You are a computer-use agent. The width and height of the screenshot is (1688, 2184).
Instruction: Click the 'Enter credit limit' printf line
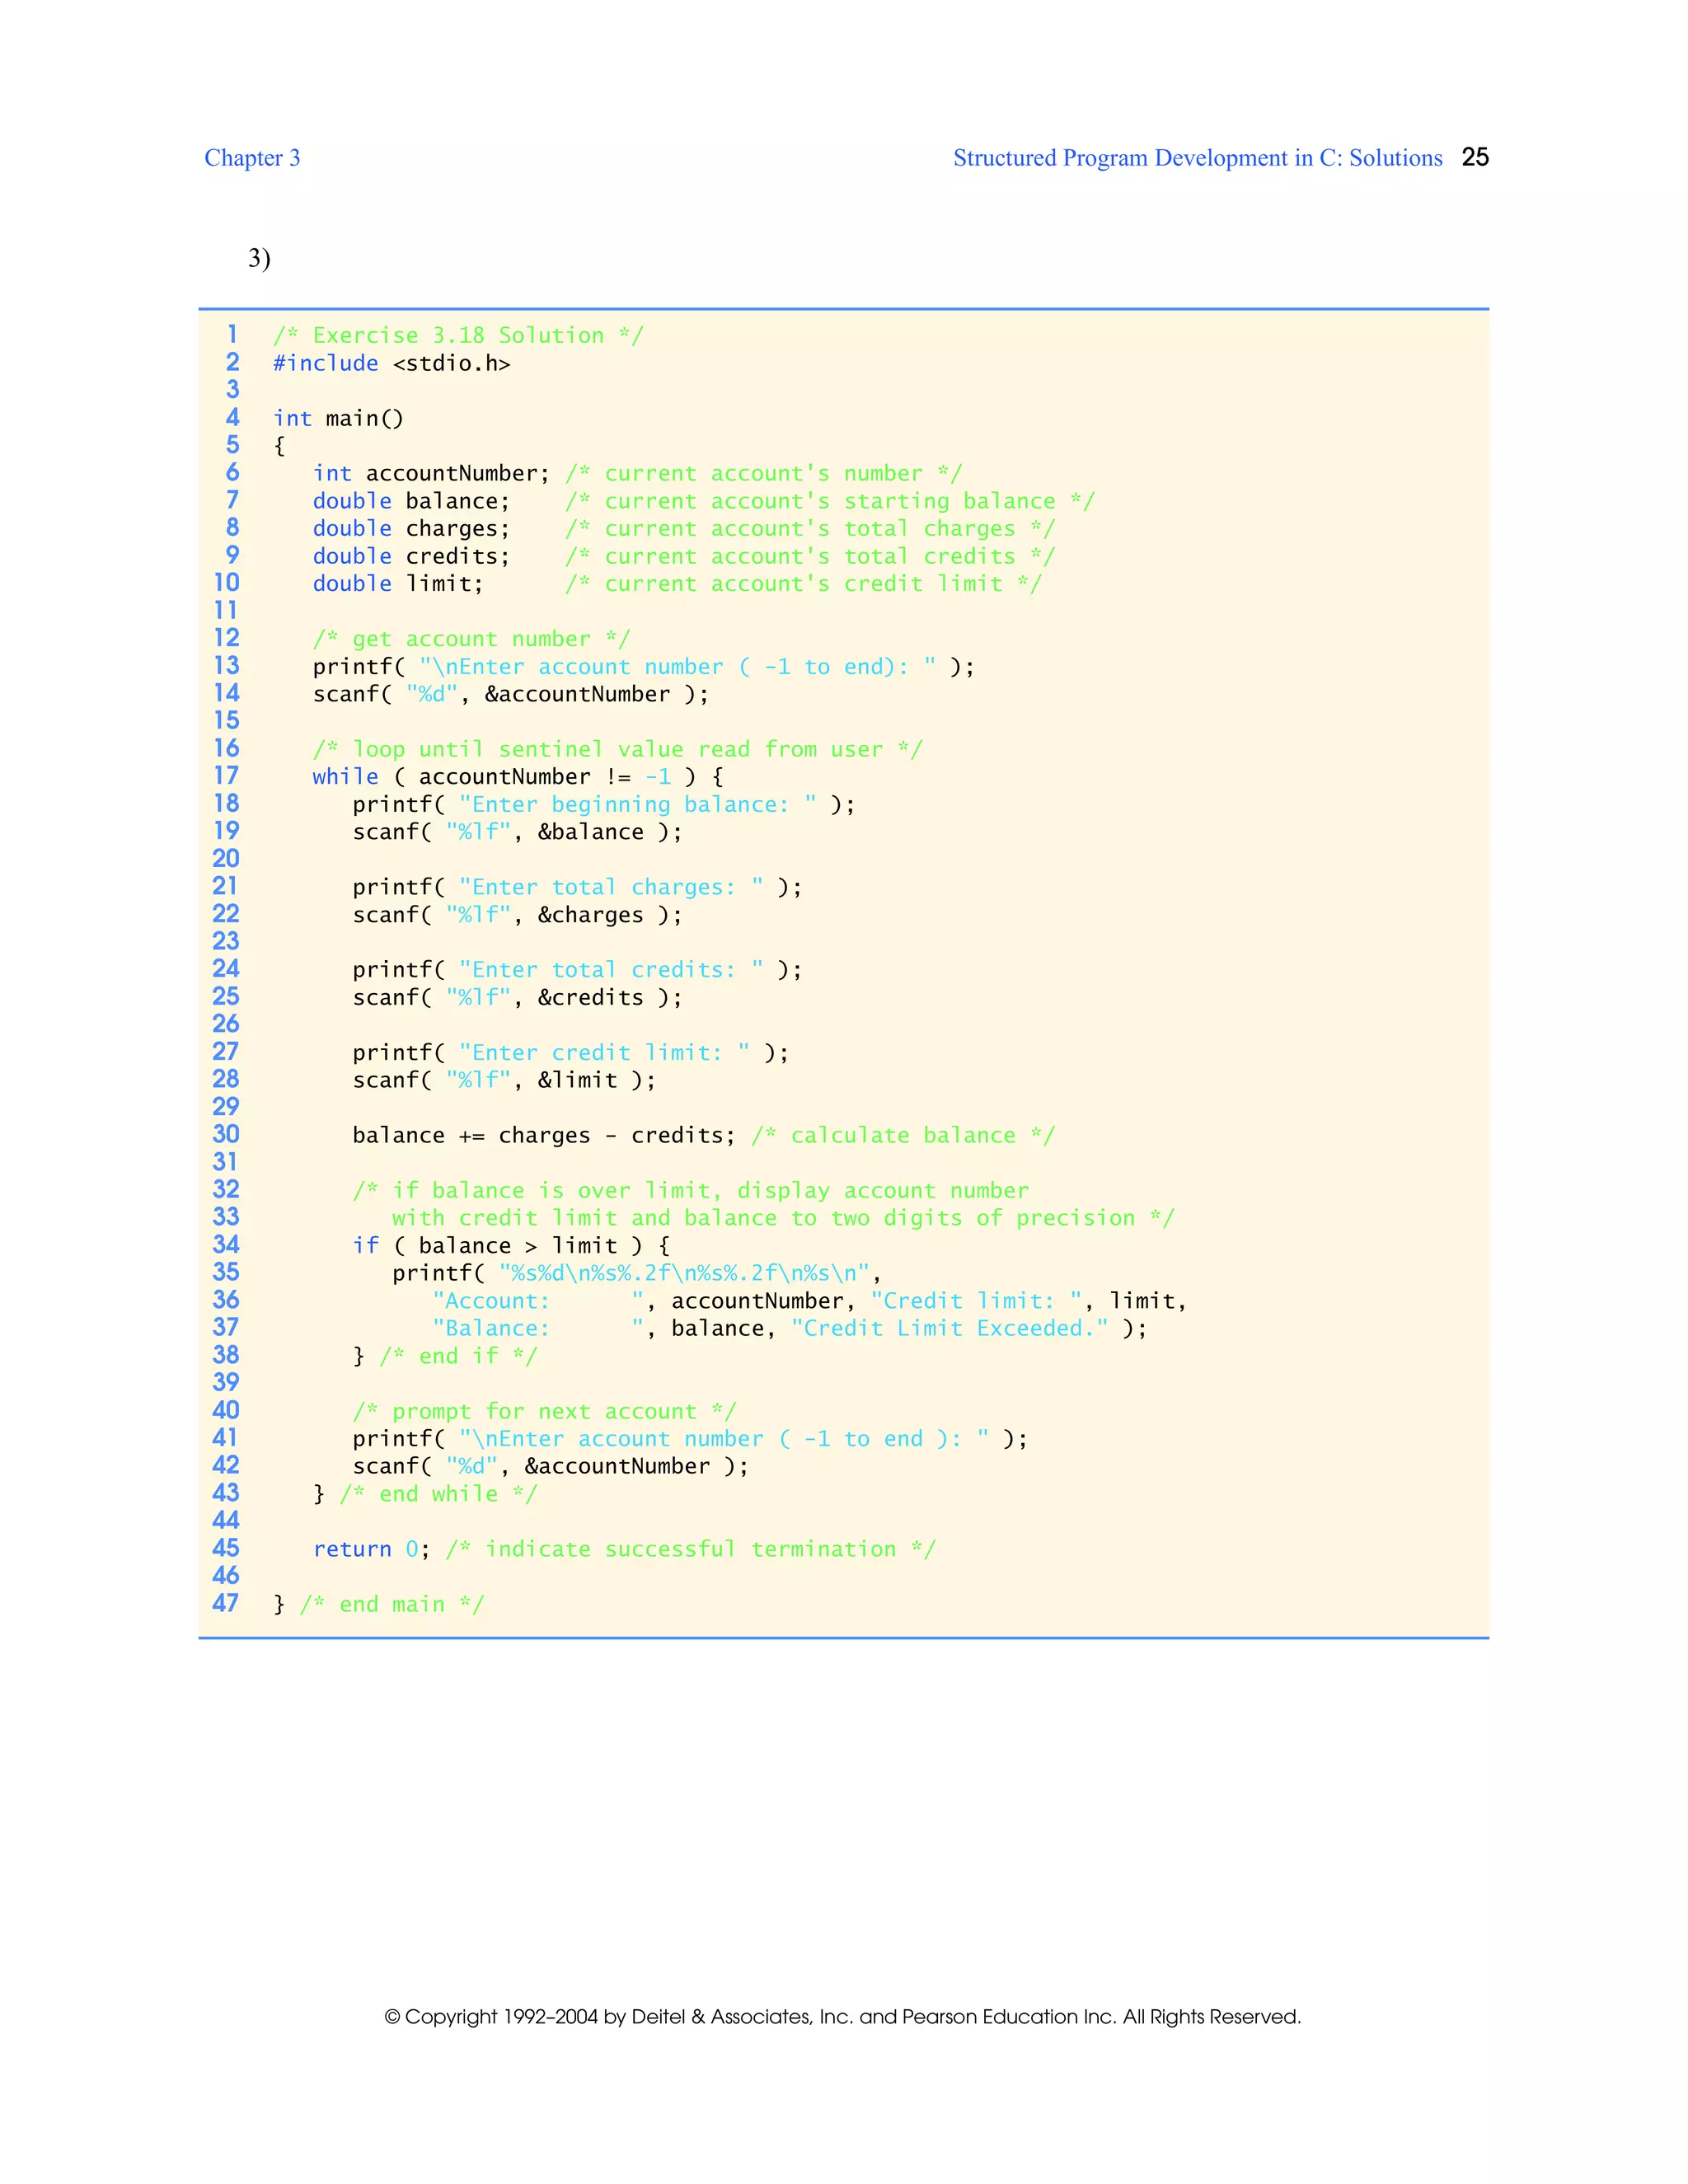coord(570,1053)
